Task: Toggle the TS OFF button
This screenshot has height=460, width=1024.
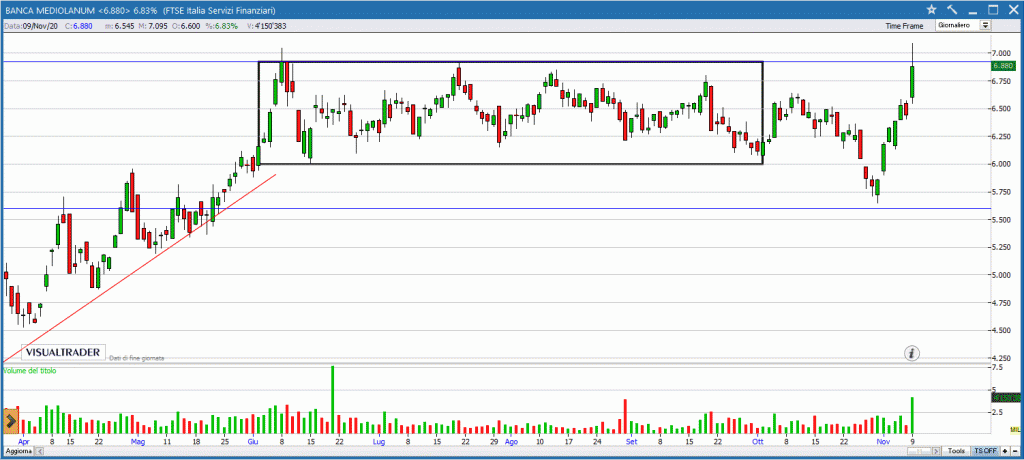Action: click(x=985, y=452)
